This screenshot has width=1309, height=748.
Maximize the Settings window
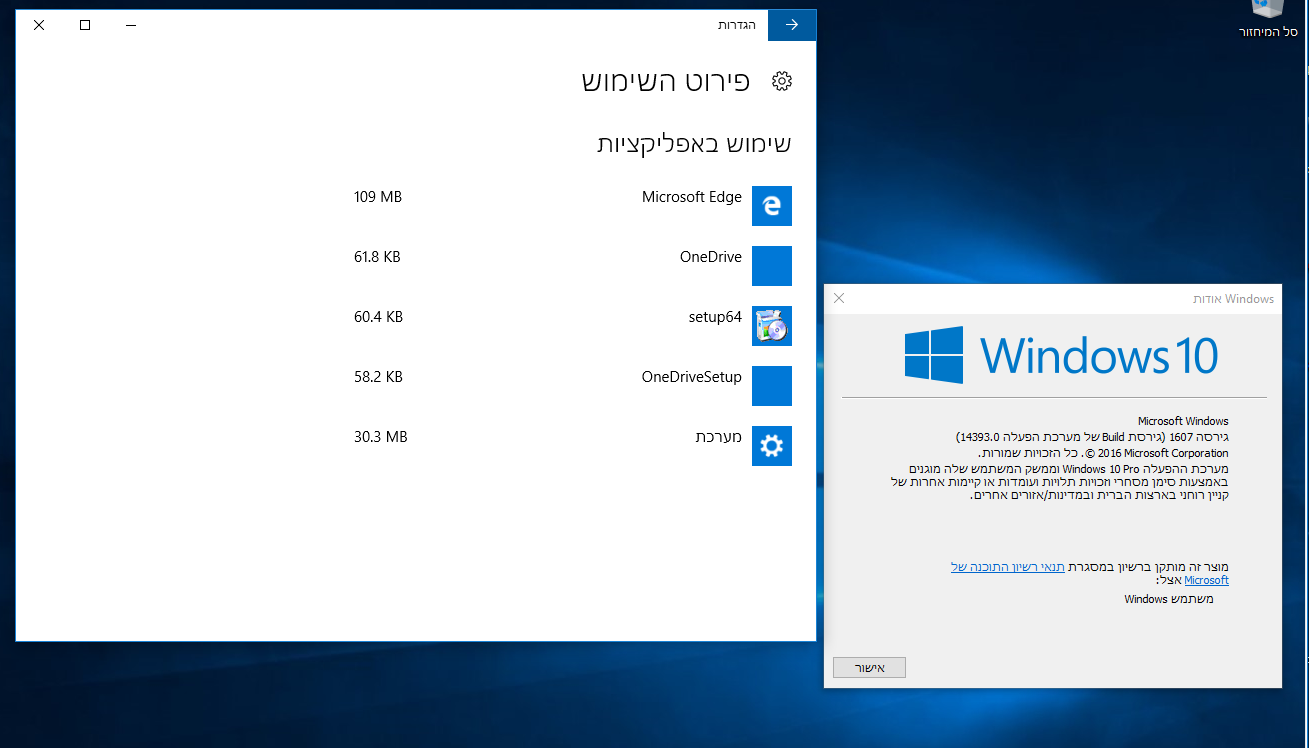coord(85,25)
